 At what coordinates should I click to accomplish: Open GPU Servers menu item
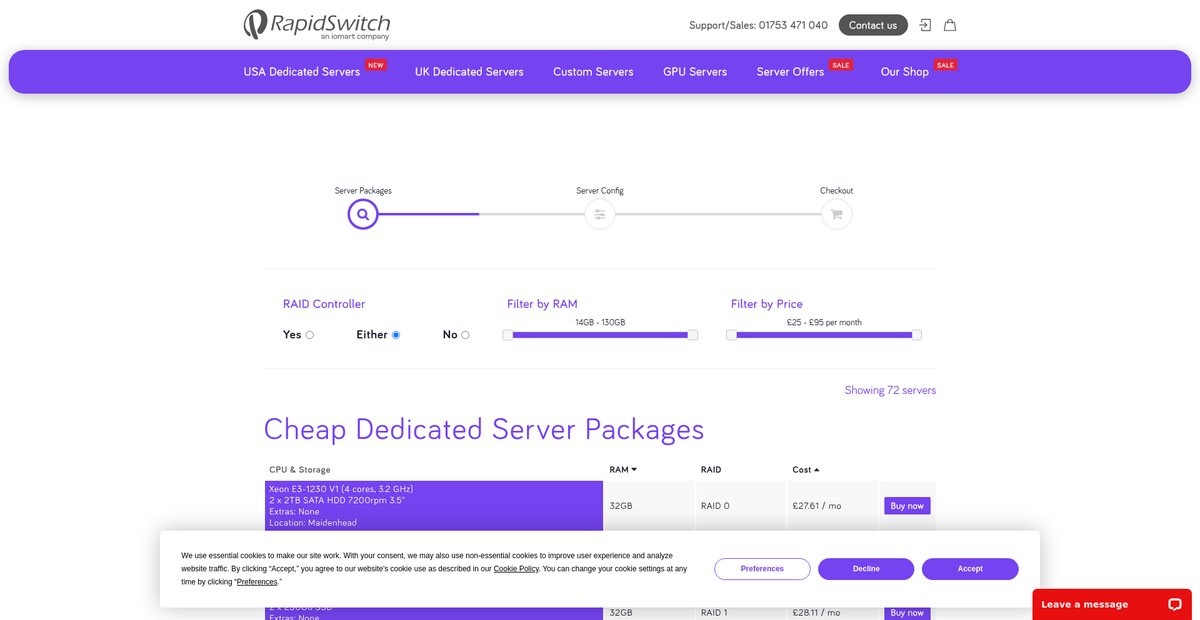[695, 72]
